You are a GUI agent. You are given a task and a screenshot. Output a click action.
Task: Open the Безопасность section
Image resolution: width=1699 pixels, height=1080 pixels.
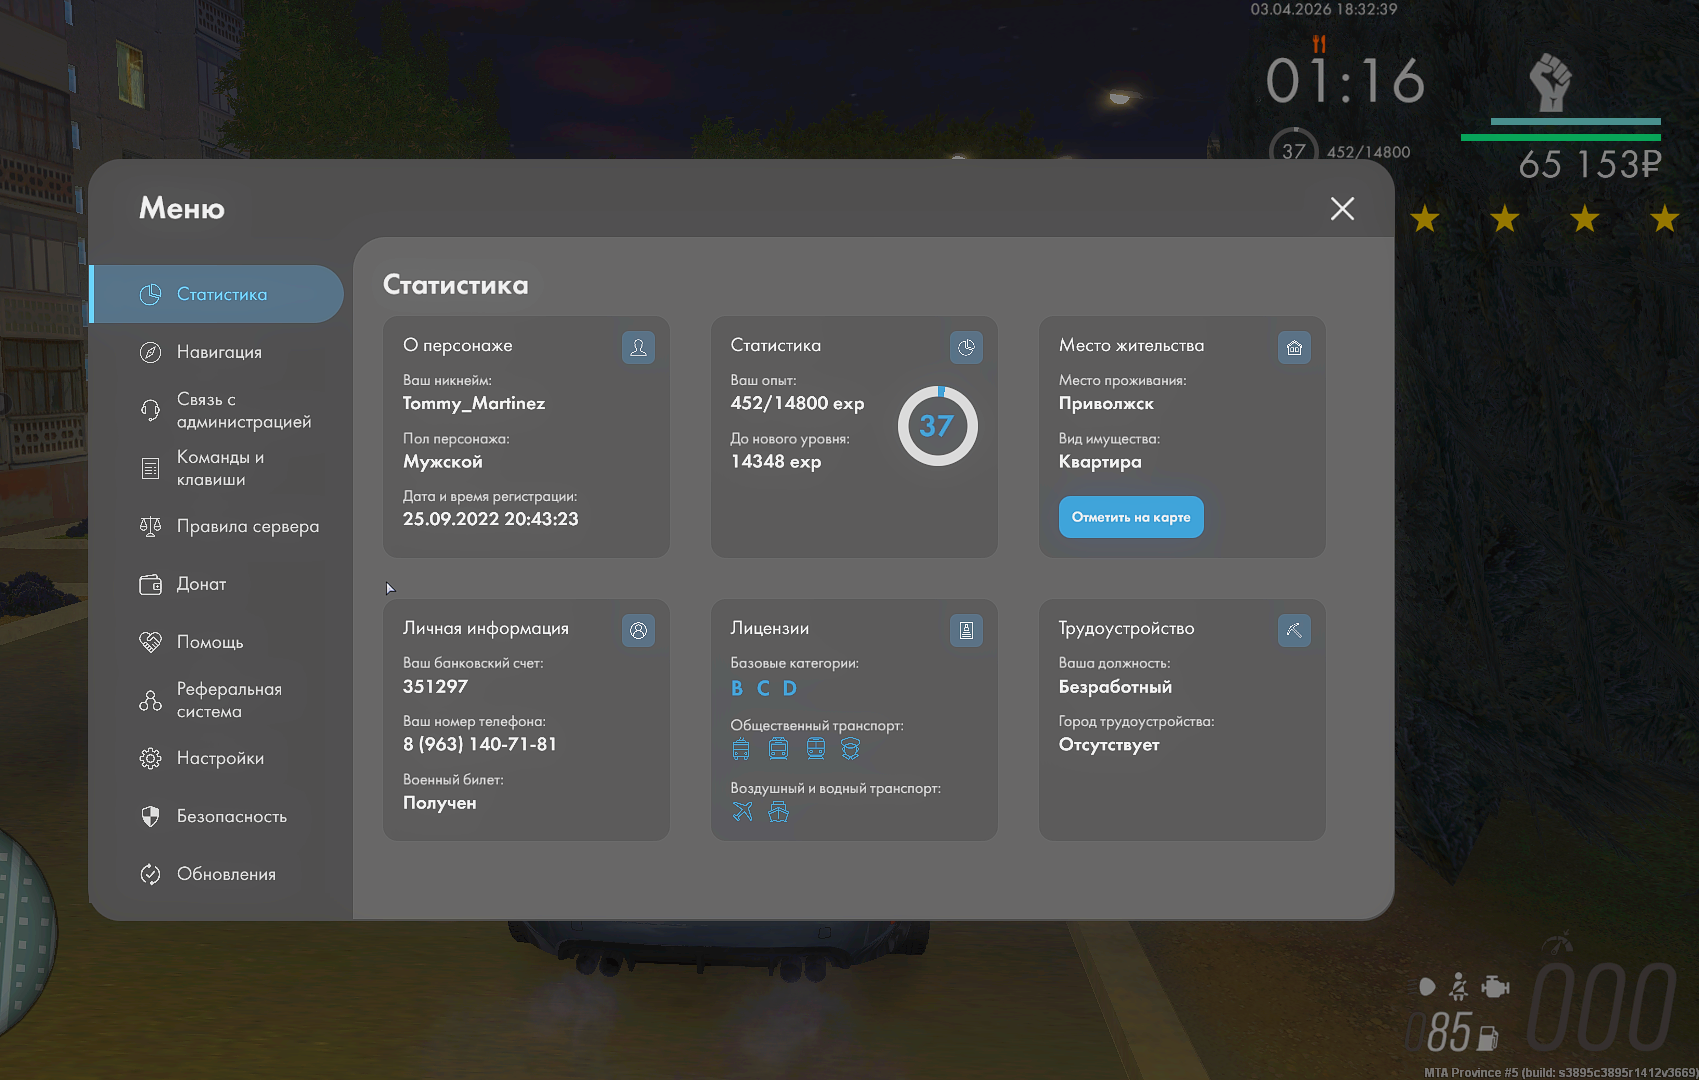[231, 816]
